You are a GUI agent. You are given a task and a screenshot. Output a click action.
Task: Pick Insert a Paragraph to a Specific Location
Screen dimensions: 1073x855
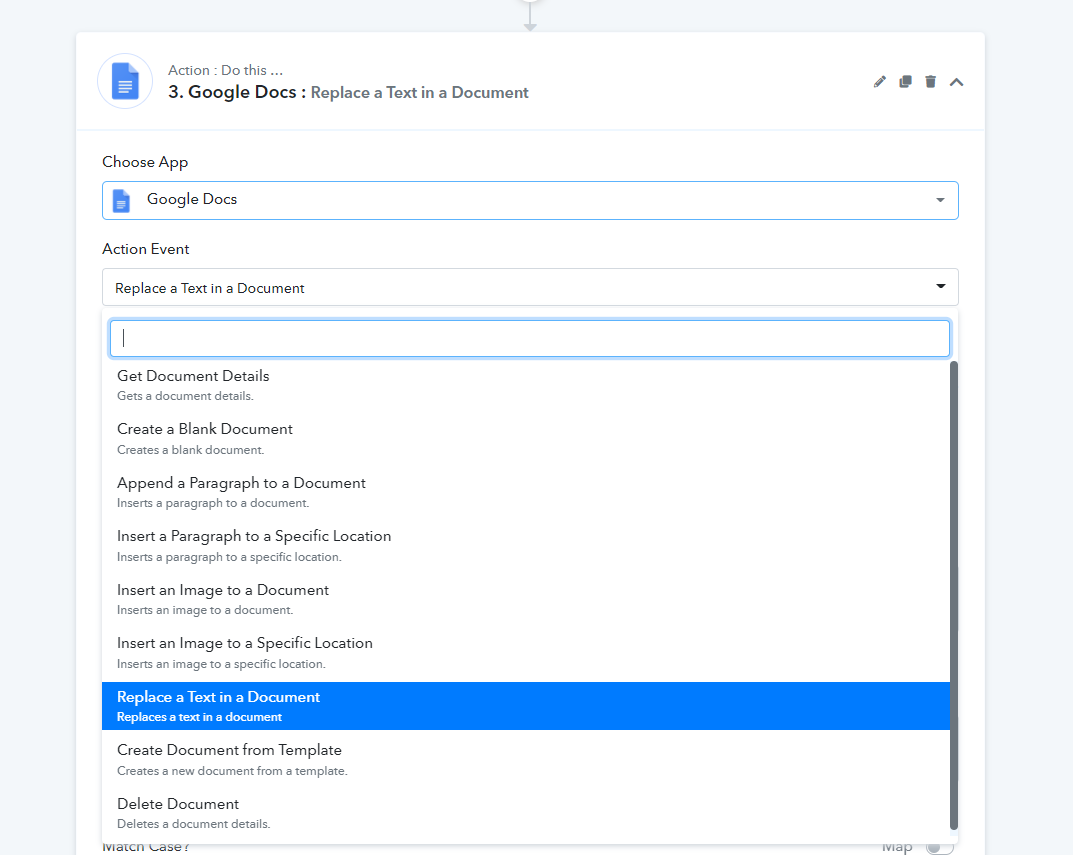pos(526,546)
